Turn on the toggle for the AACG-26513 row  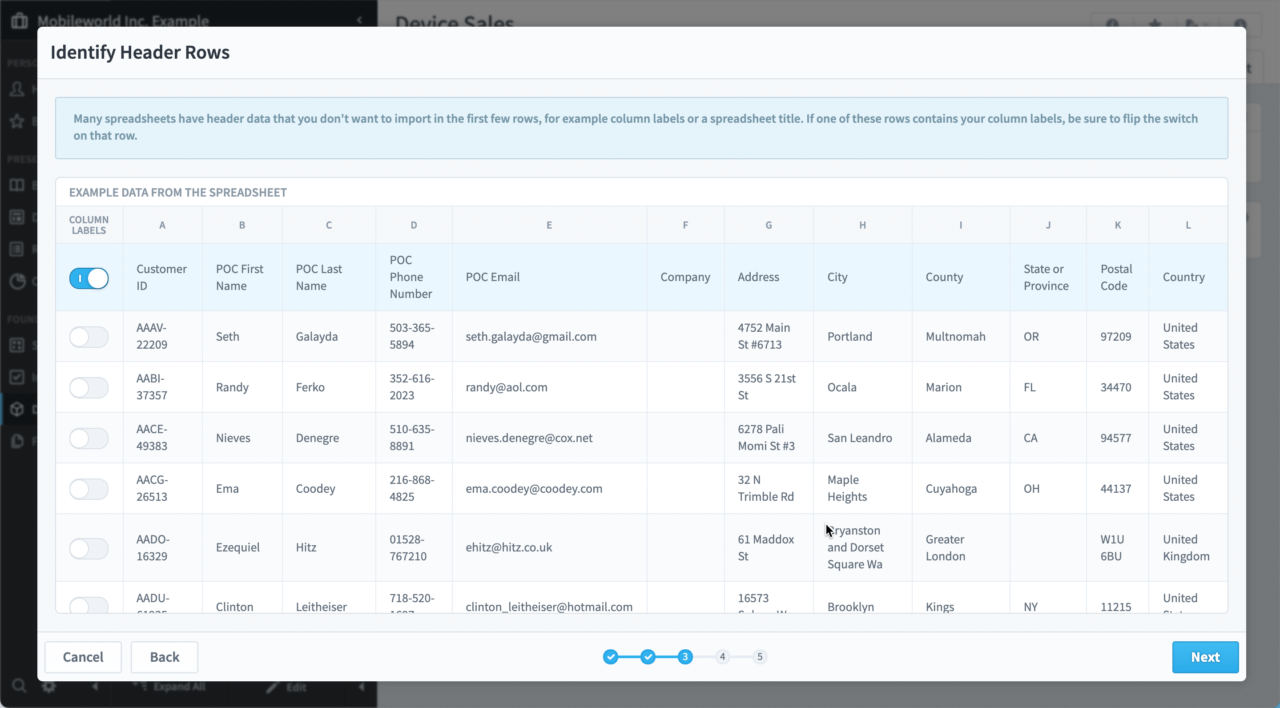89,489
